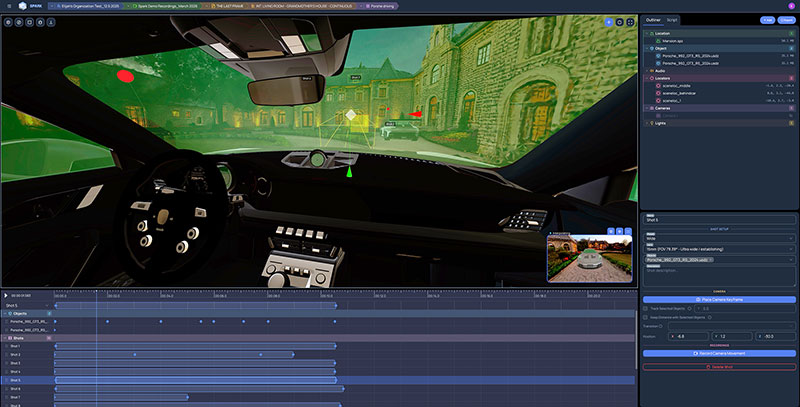Viewport: 800px width, 407px height.
Task: Switch to the Script tab
Action: 672,20
